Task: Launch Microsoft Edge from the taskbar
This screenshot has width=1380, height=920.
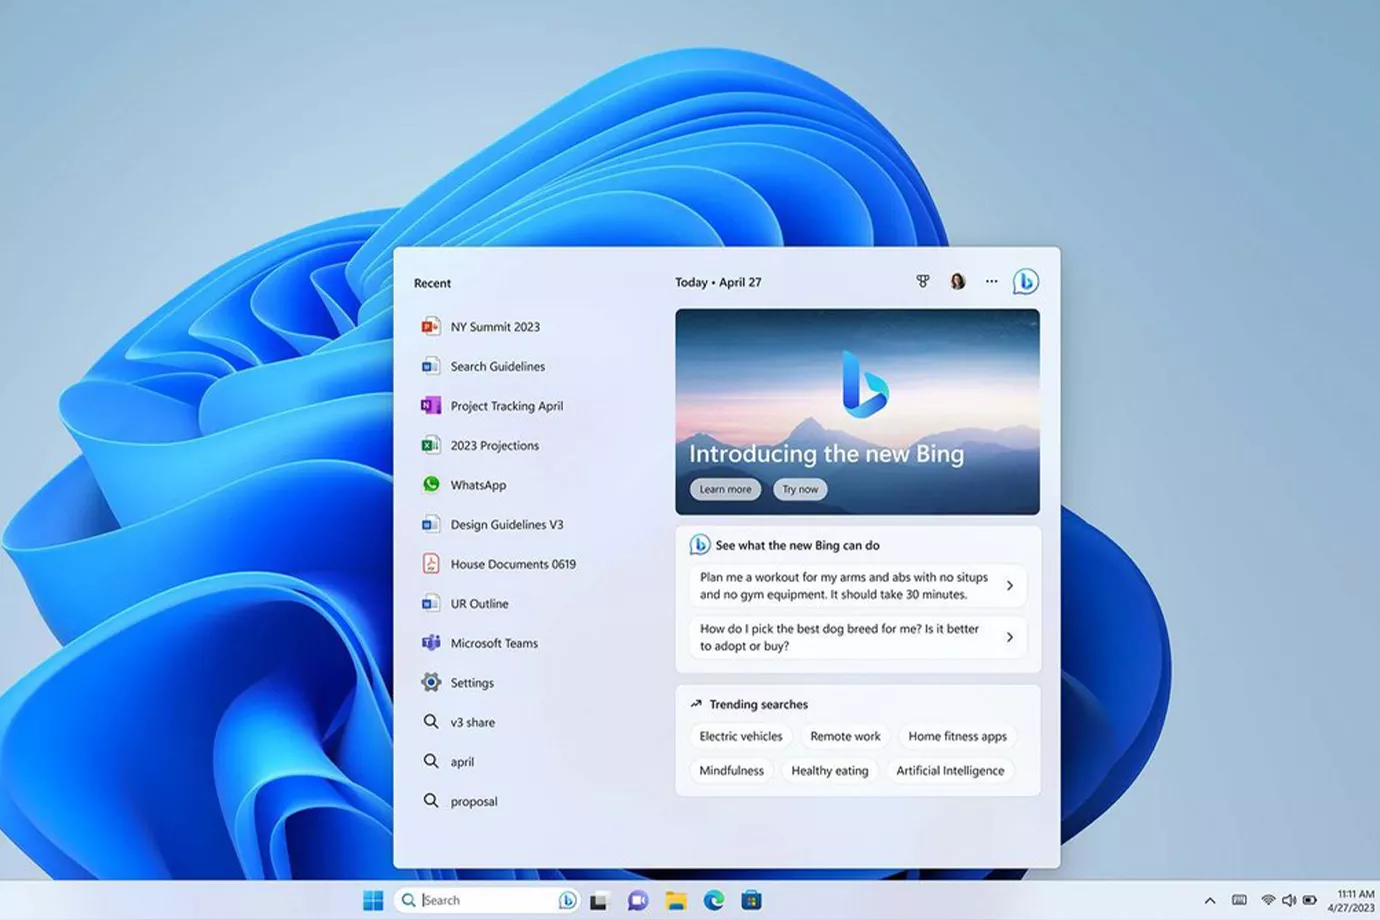Action: [714, 901]
